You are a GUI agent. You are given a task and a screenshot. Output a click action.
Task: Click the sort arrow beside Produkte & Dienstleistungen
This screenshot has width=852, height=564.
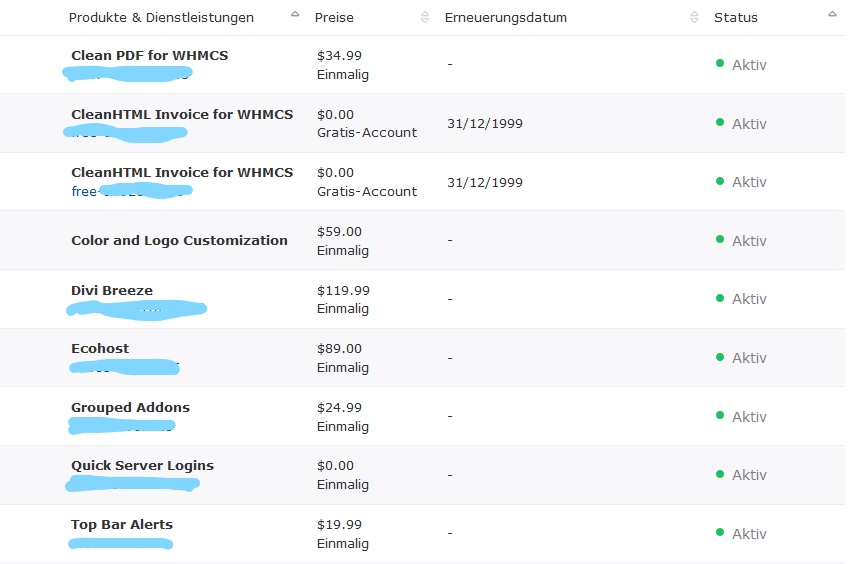[x=294, y=15]
